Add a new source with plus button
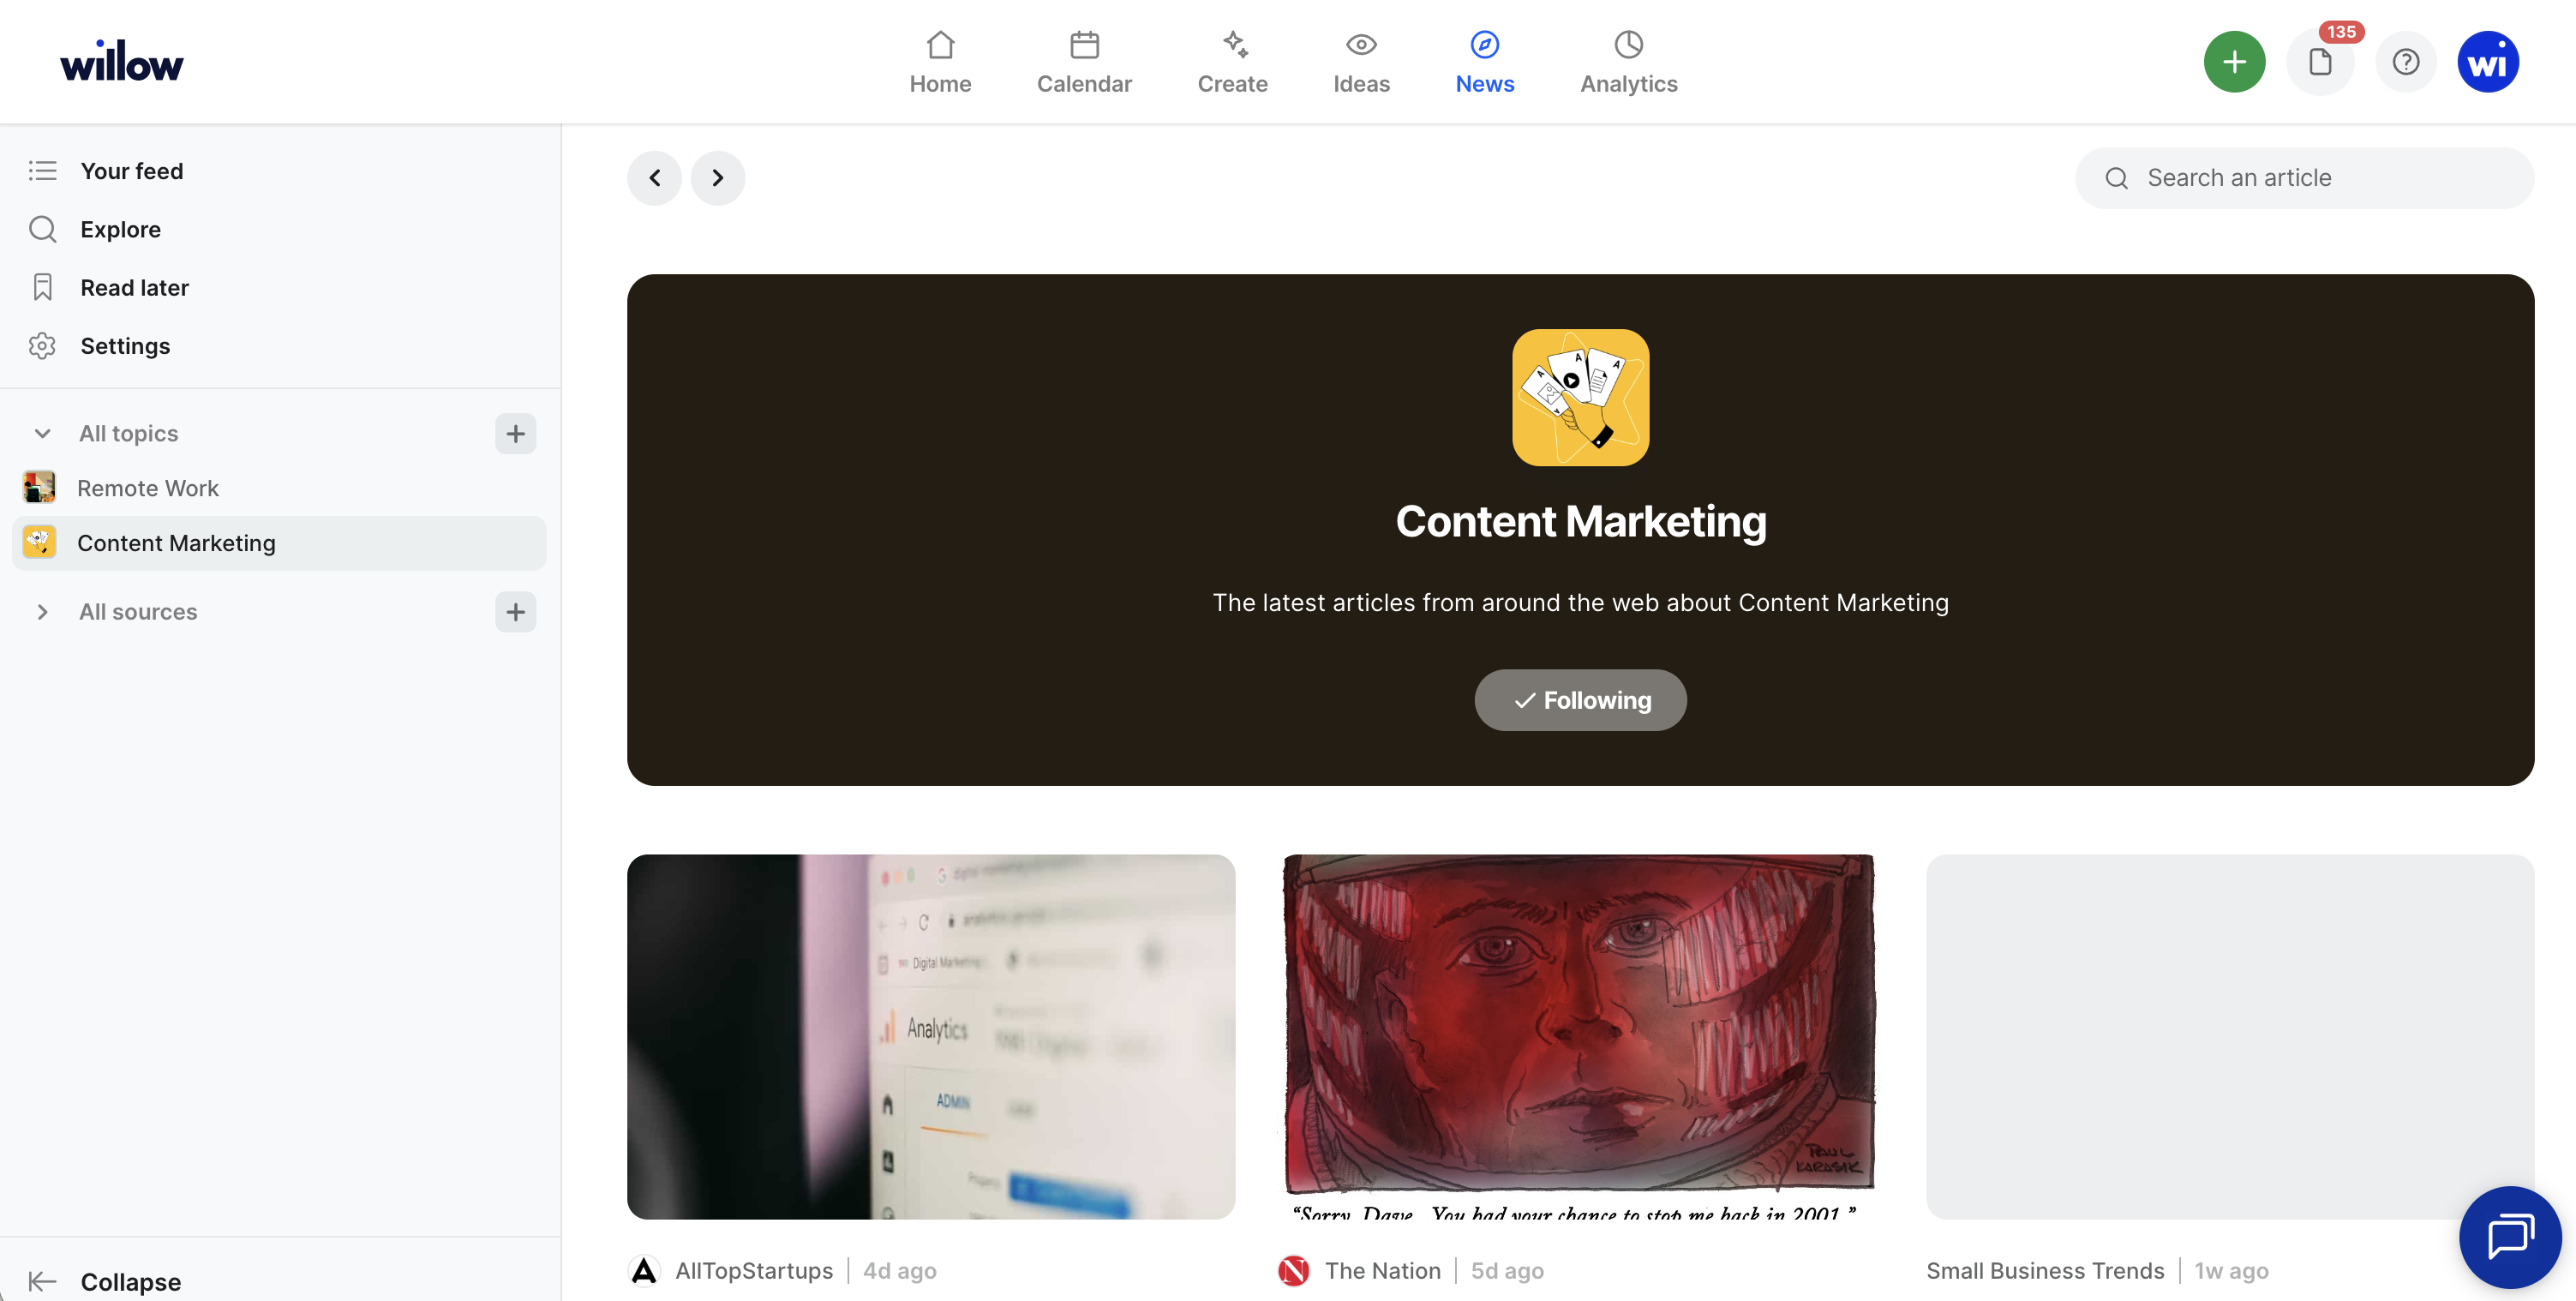 click(x=515, y=612)
